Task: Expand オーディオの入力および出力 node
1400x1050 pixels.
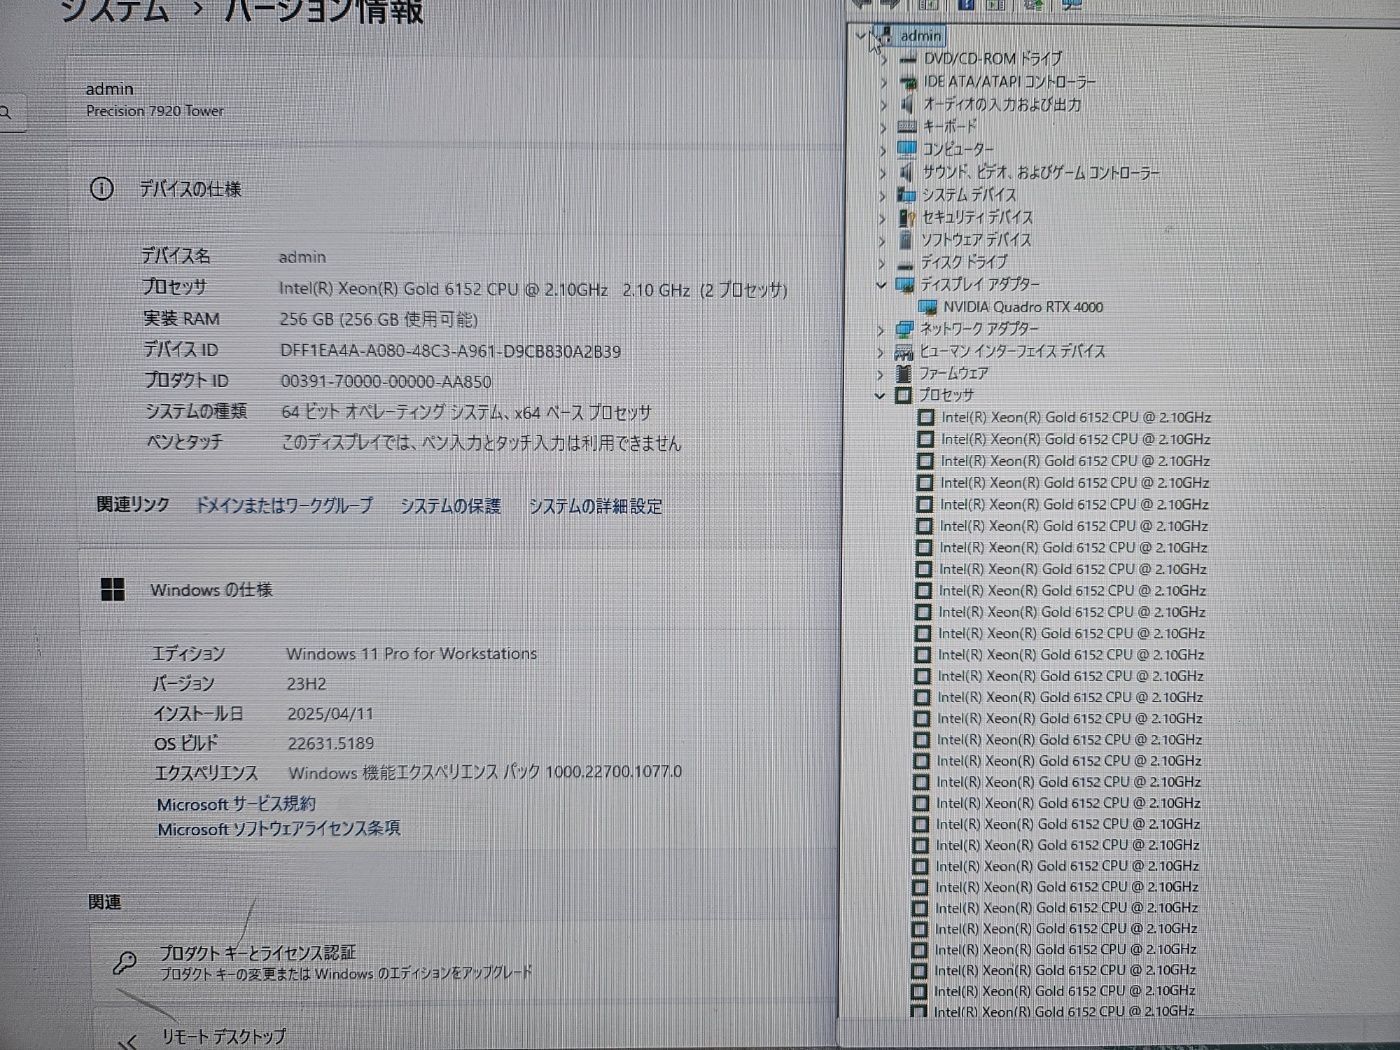Action: coord(883,105)
